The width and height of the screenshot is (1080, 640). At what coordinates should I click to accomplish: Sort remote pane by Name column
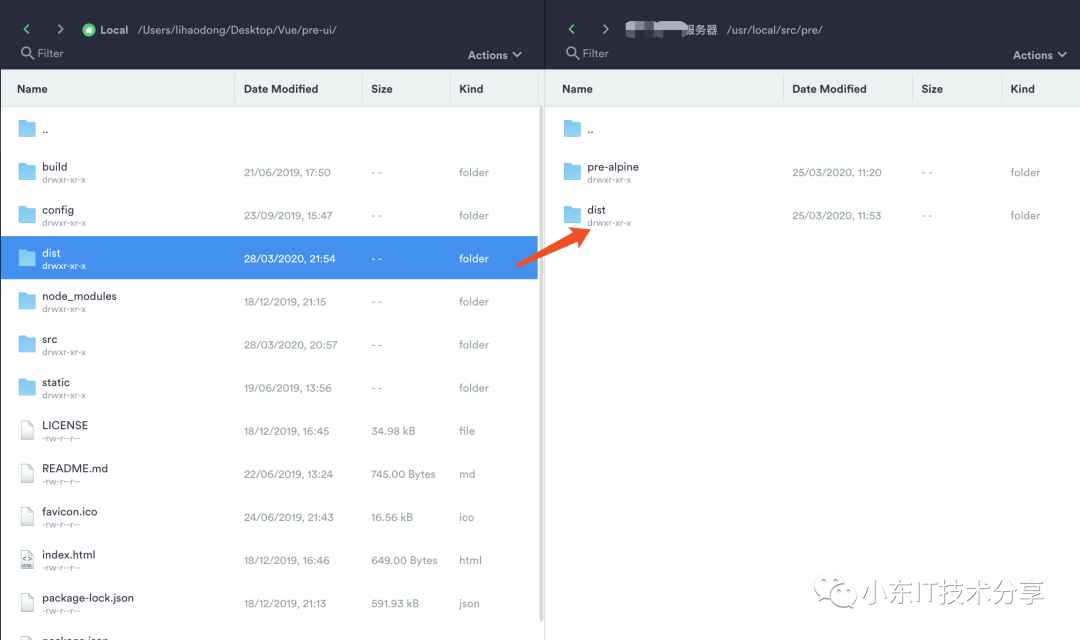[577, 89]
